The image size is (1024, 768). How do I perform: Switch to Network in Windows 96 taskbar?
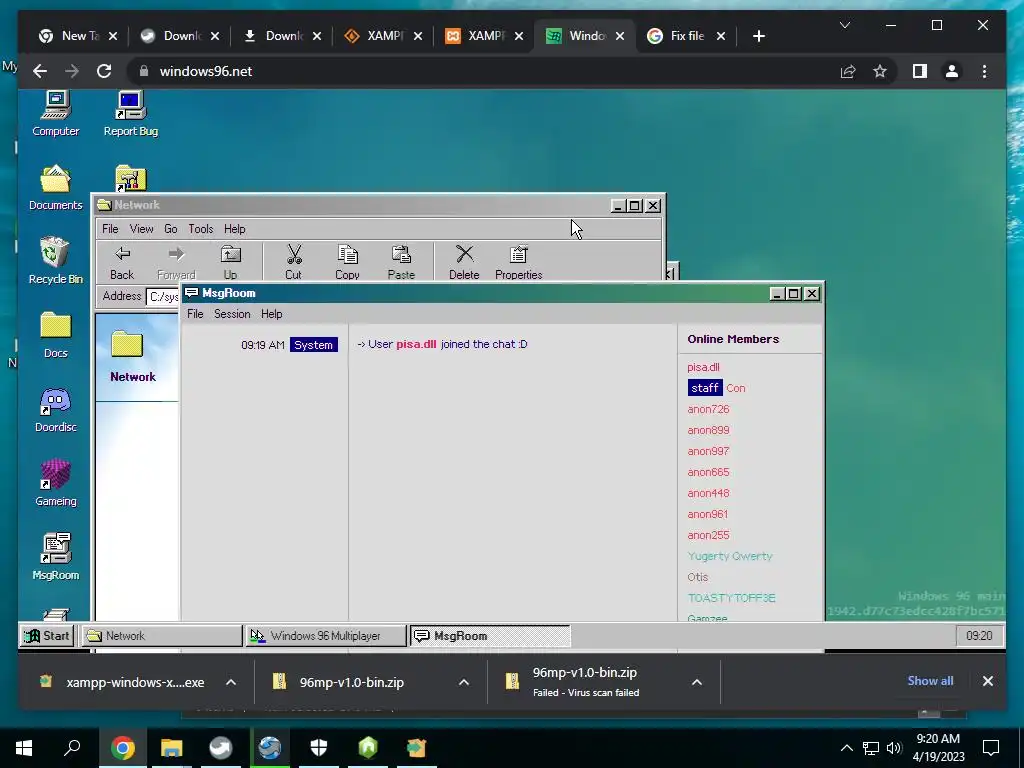coord(161,635)
